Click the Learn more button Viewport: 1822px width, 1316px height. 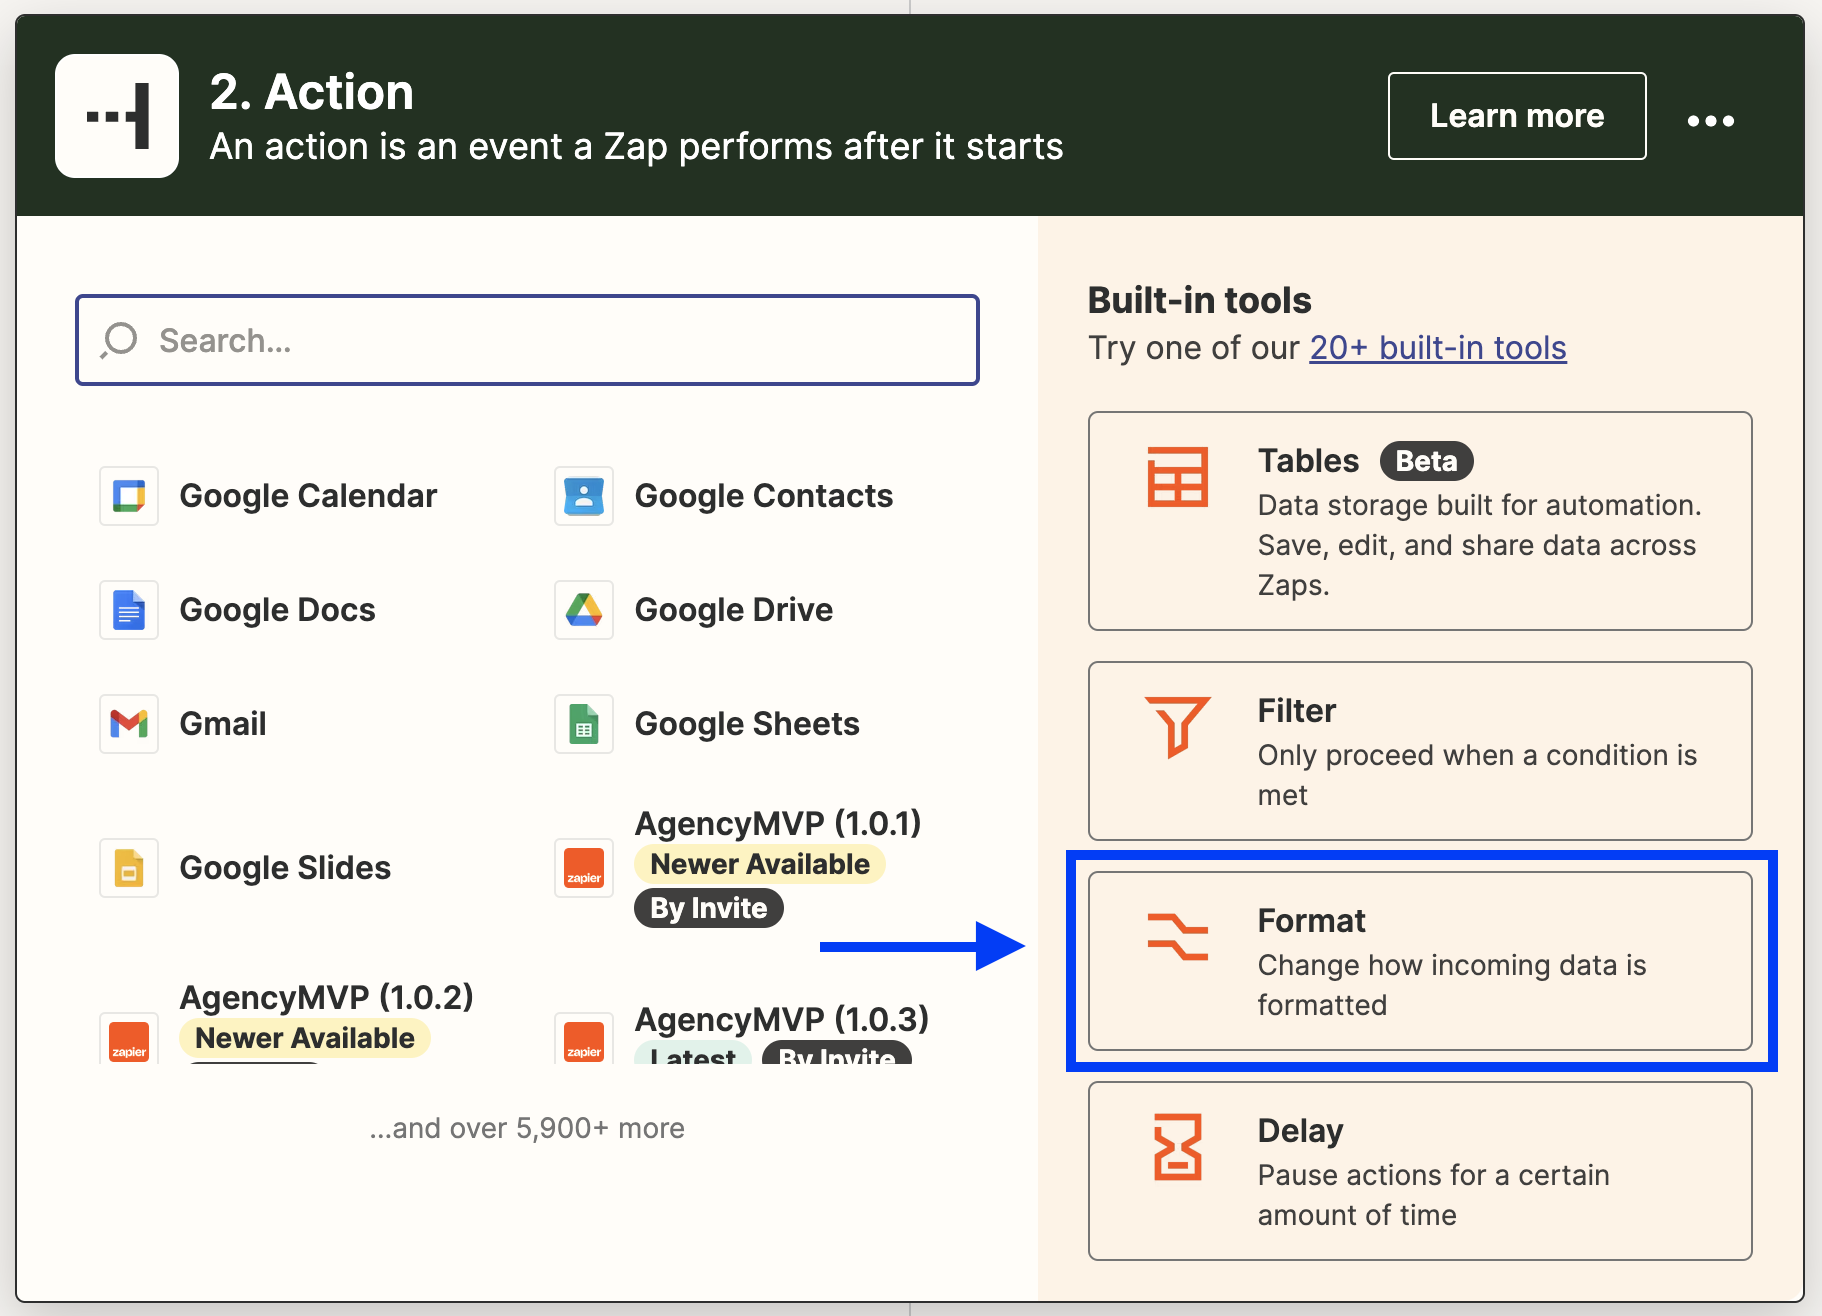click(x=1517, y=116)
